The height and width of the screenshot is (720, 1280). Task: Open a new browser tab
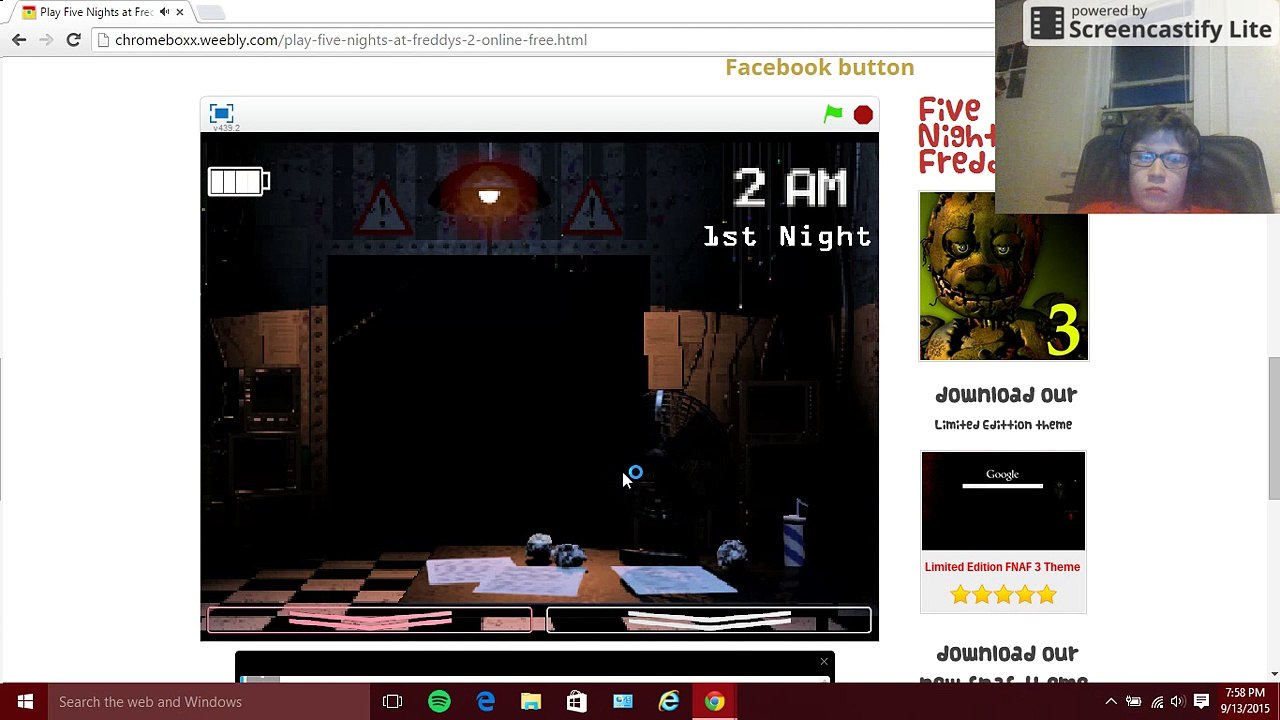pyautogui.click(x=210, y=13)
